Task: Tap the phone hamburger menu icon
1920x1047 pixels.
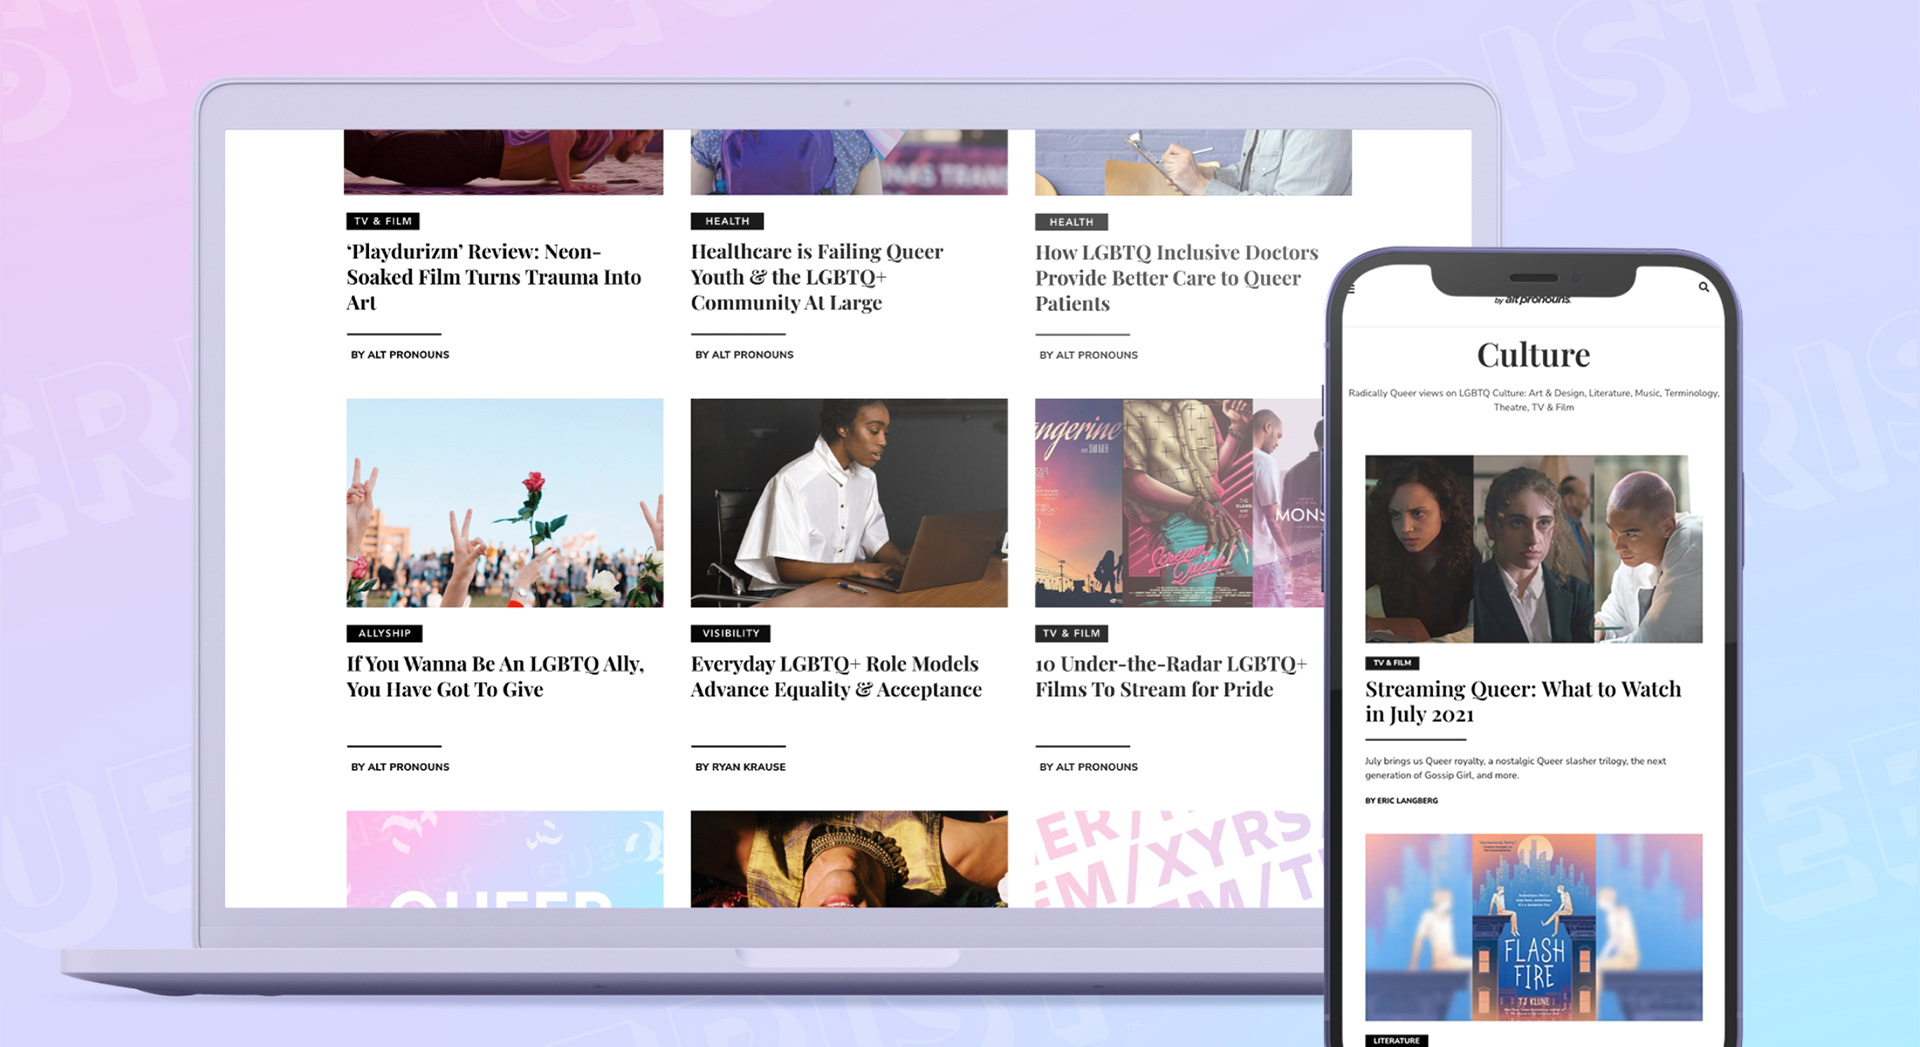Action: (x=1350, y=289)
